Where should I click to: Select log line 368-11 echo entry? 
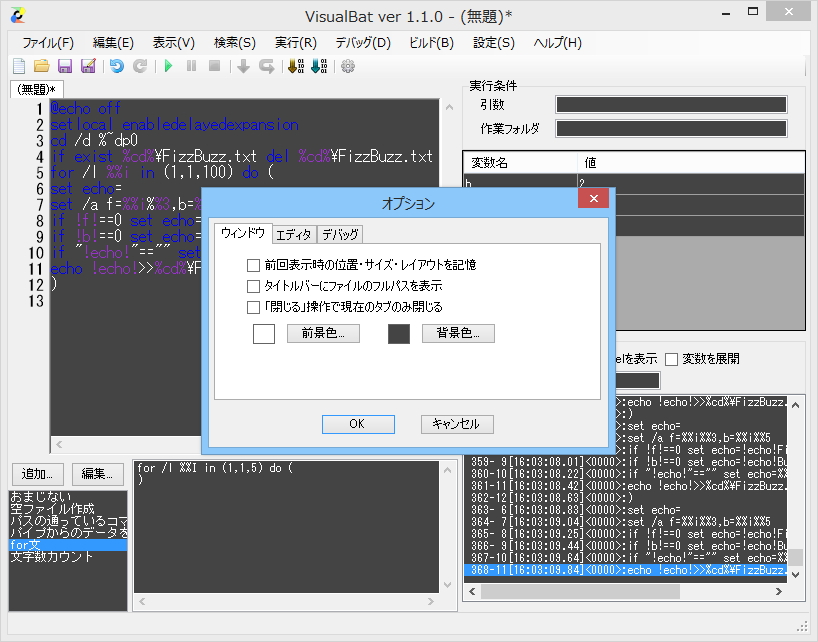pyautogui.click(x=625, y=570)
